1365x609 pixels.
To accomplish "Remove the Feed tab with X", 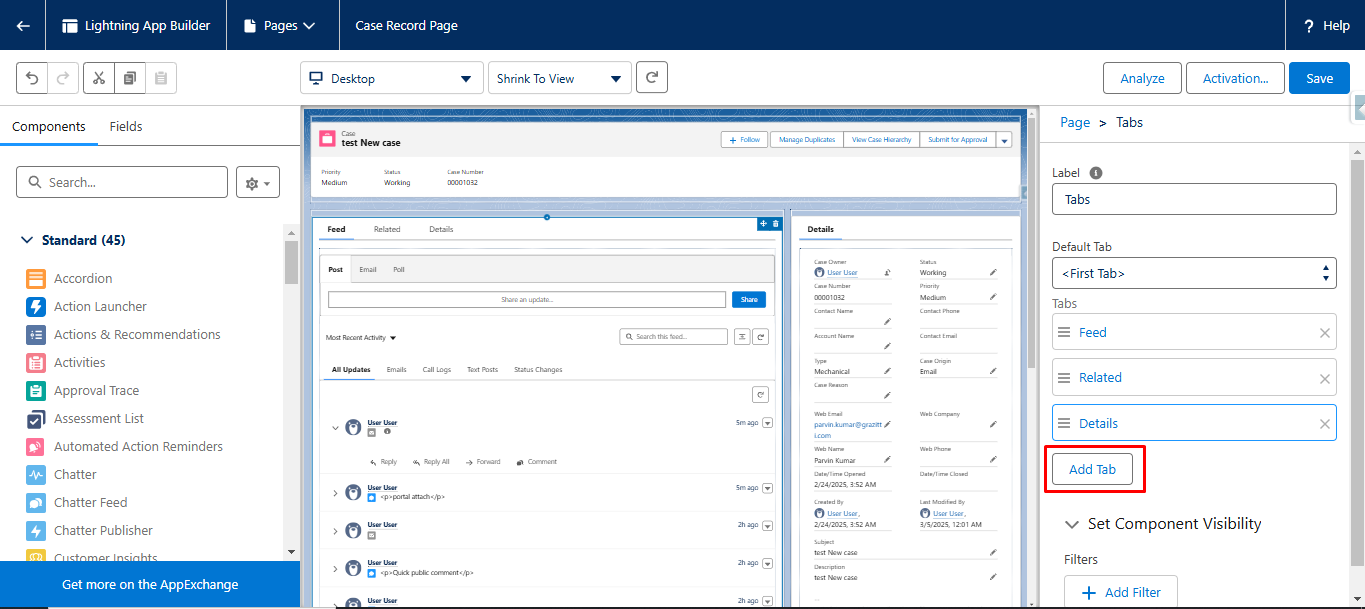I will pos(1325,333).
